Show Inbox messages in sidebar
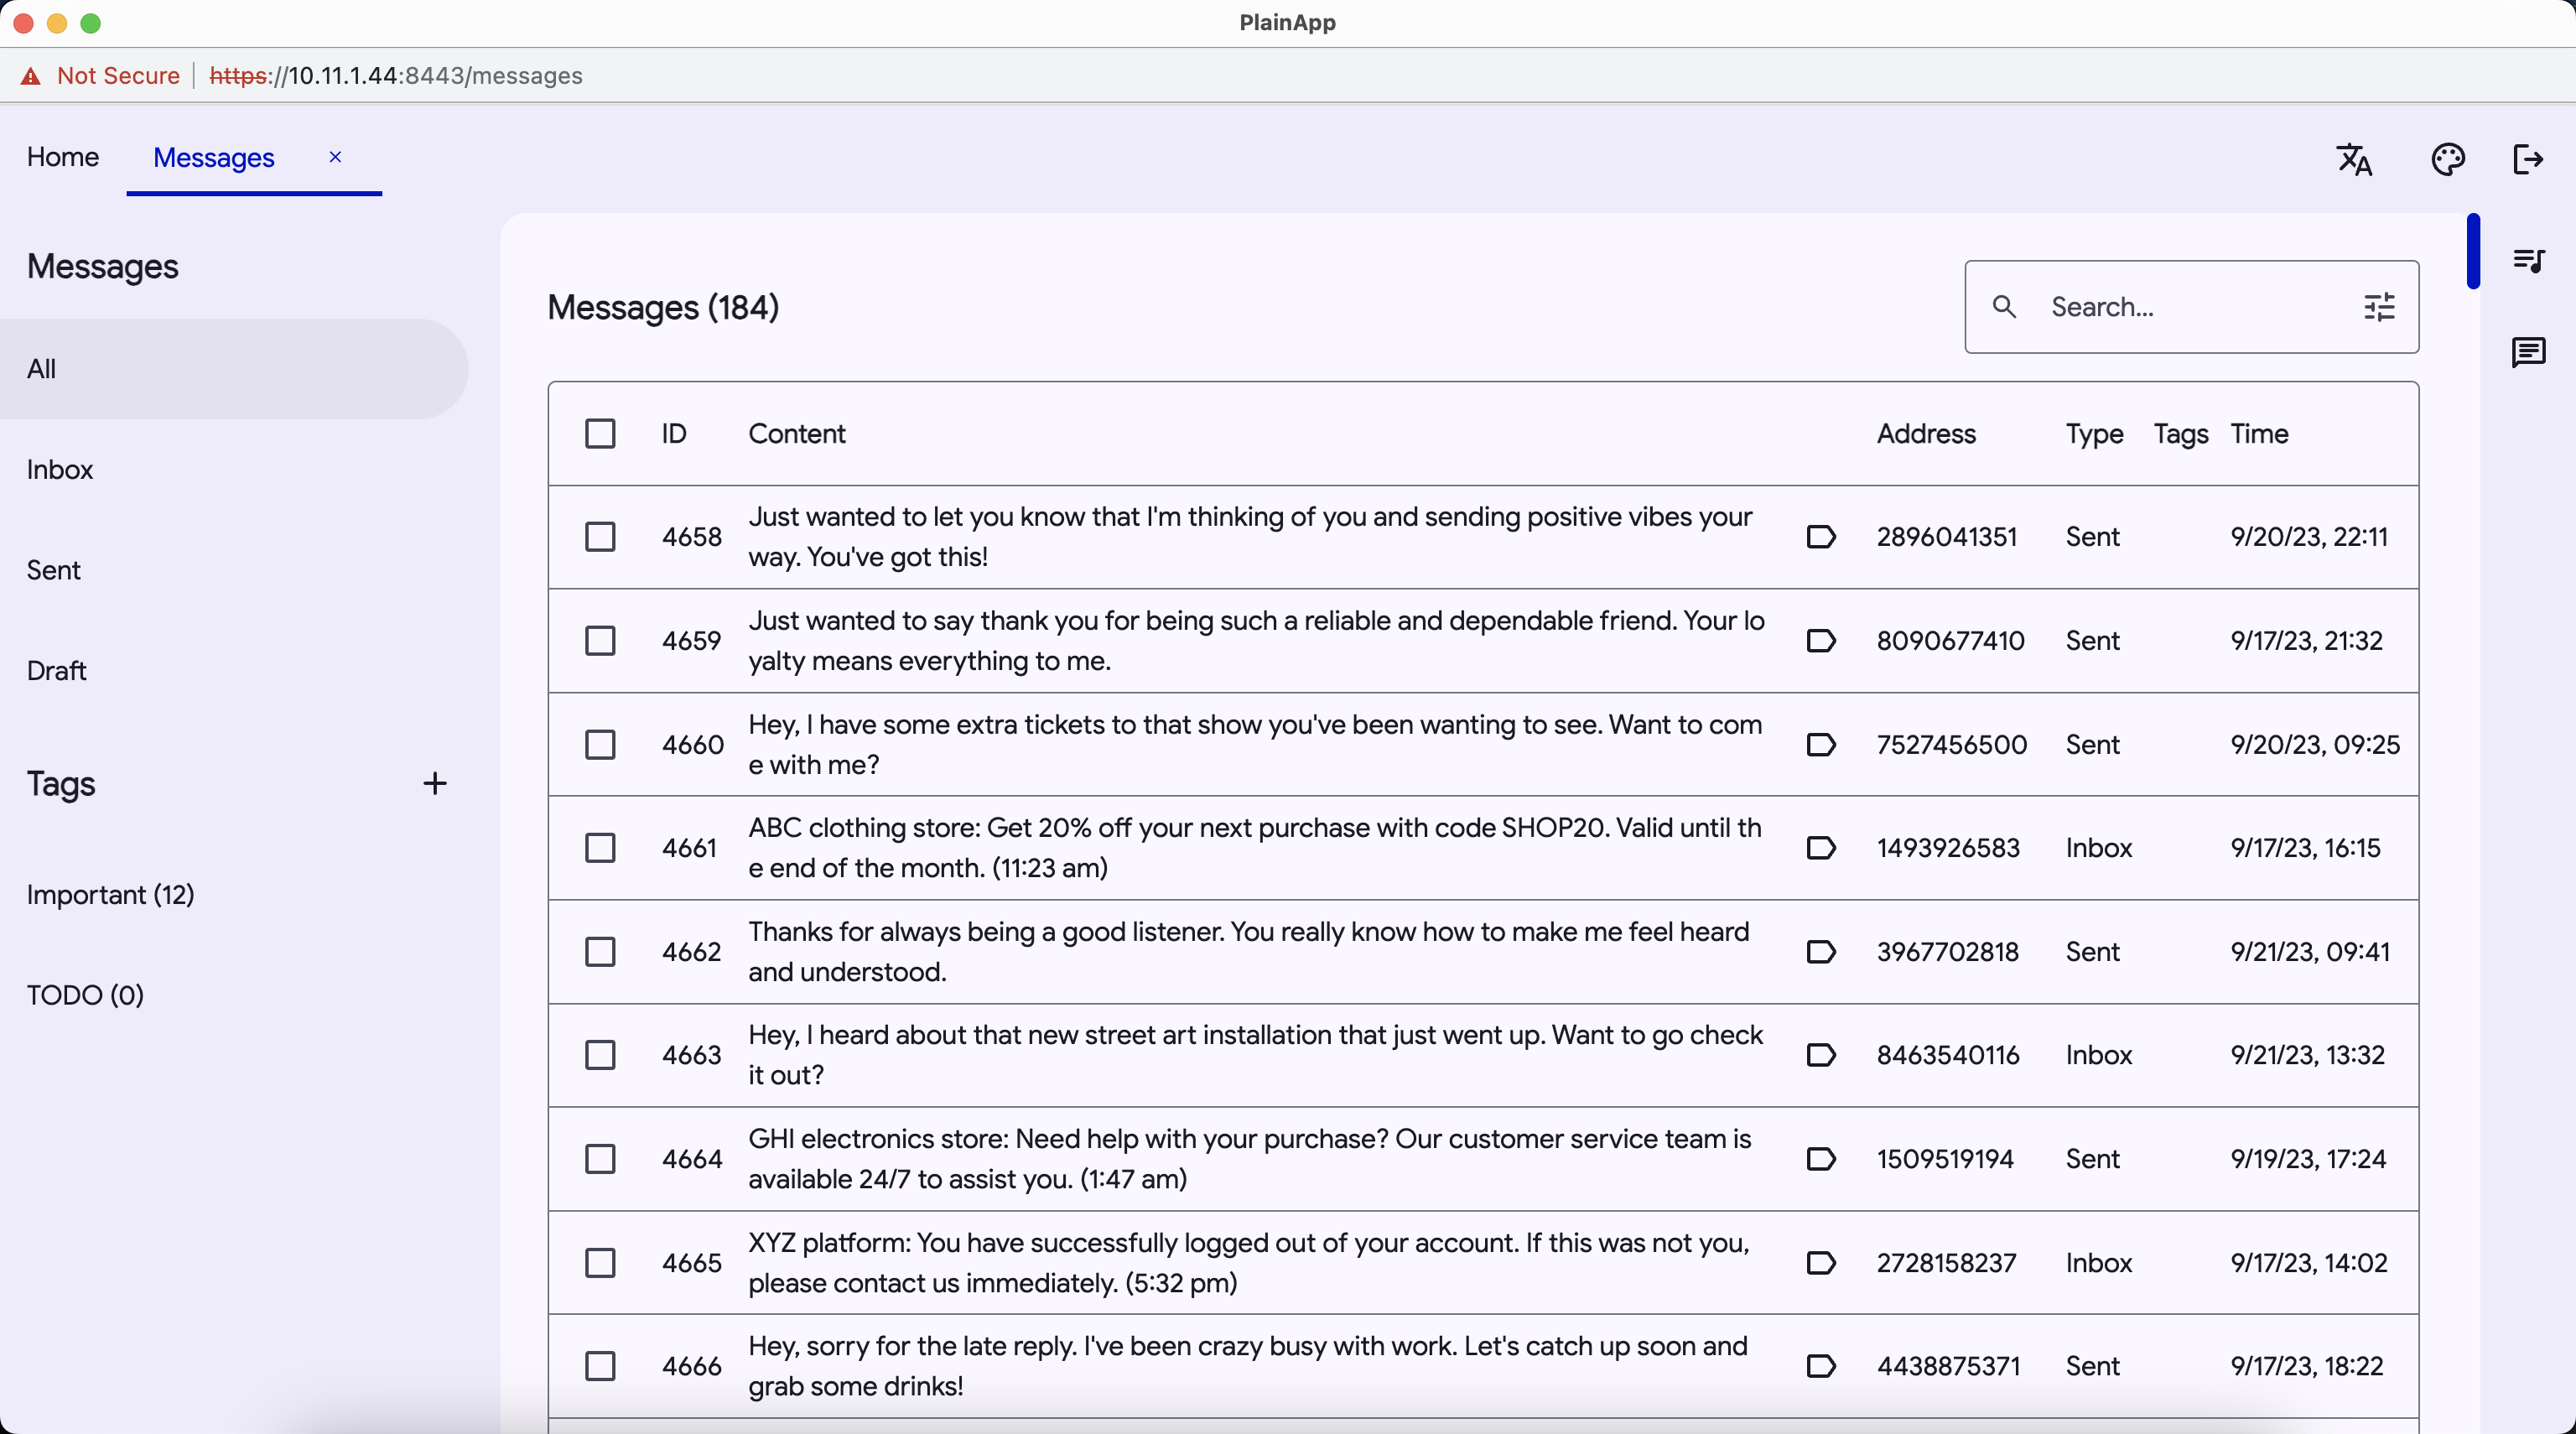 60,469
